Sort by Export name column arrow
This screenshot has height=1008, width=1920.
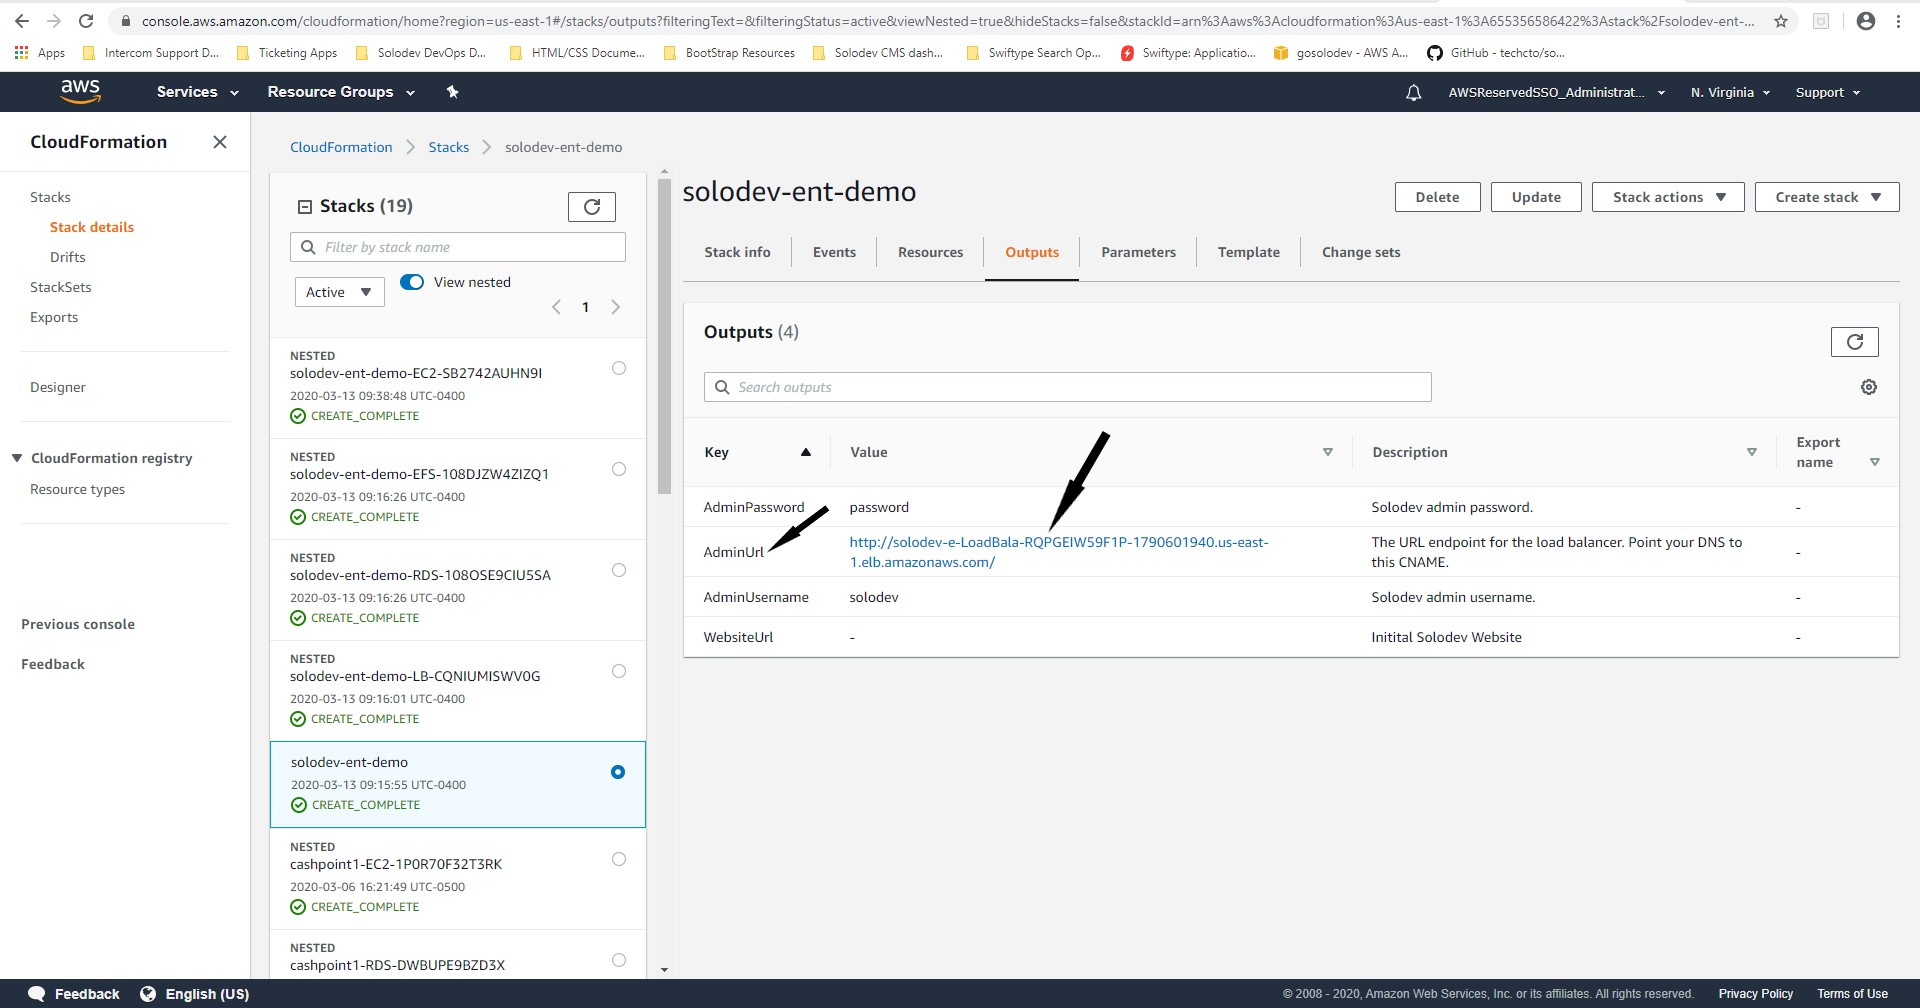click(x=1875, y=462)
